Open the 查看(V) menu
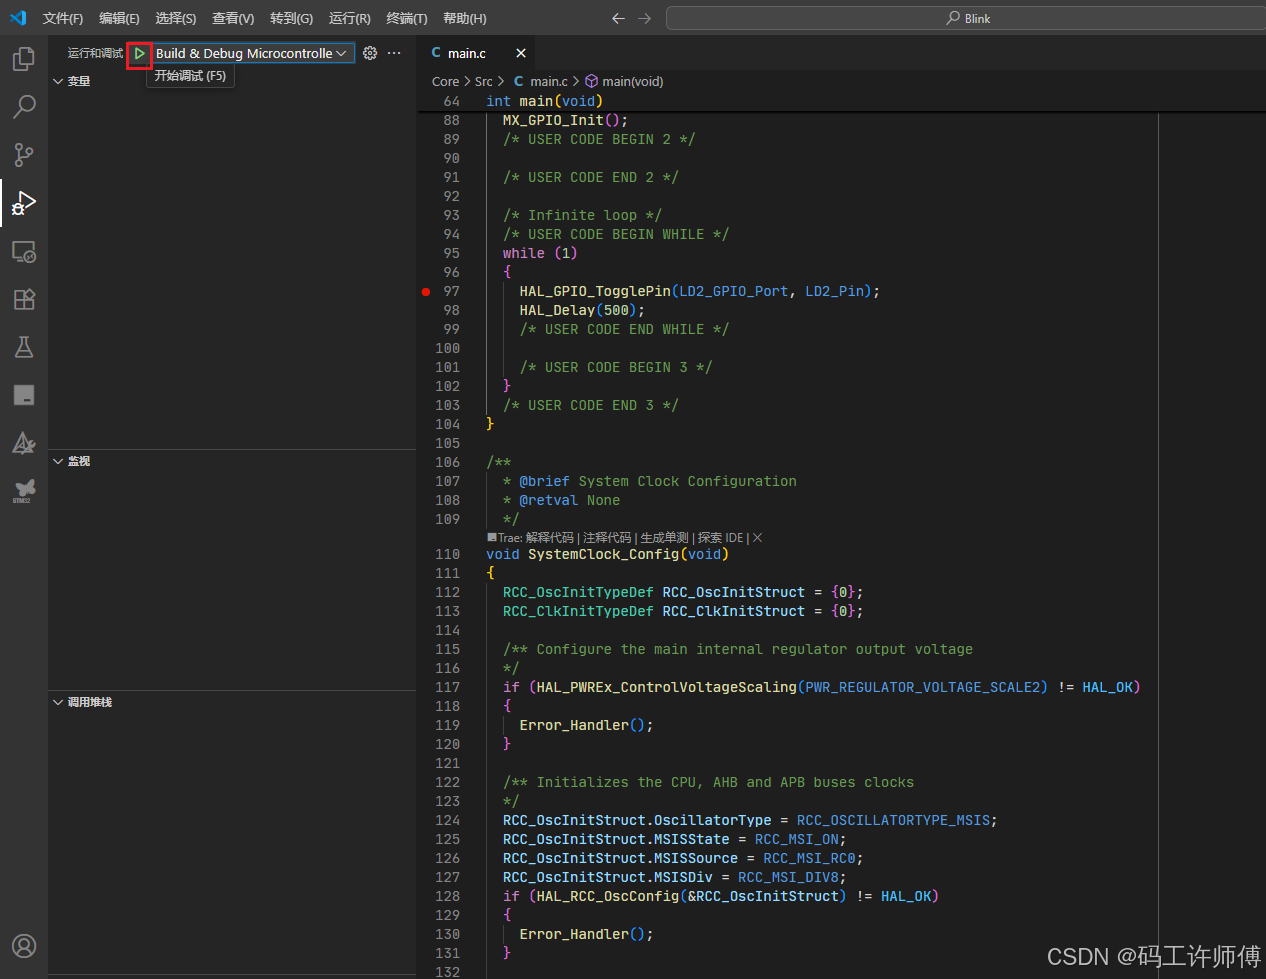Viewport: 1266px width, 979px height. coord(233,18)
